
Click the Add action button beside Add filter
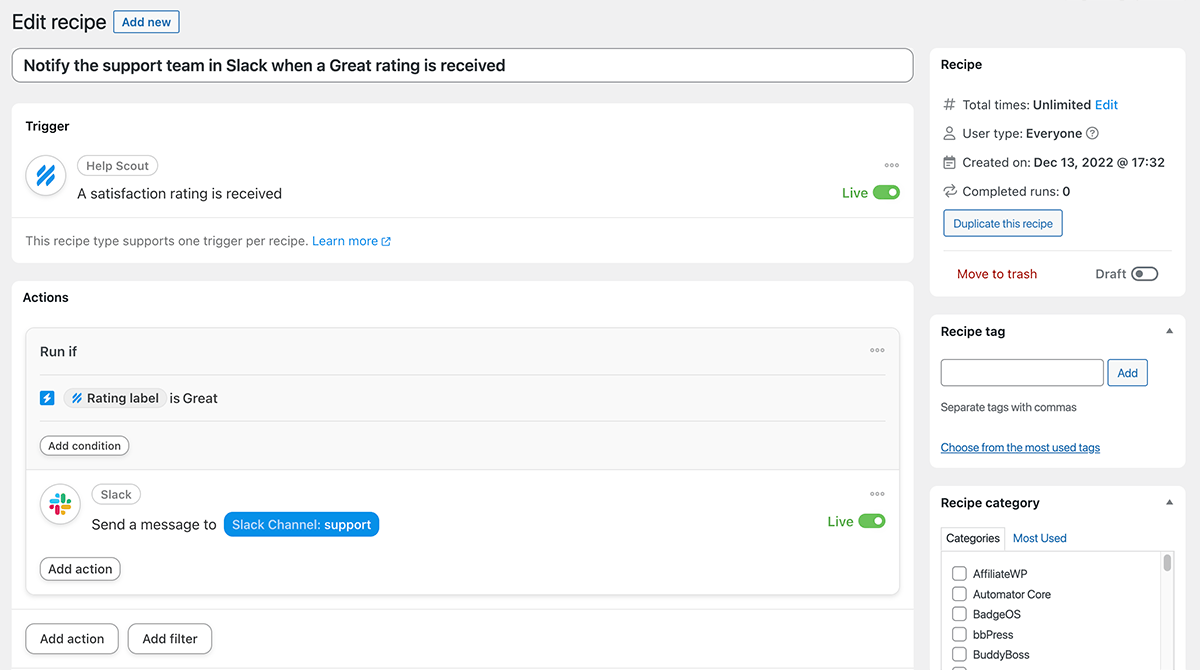[72, 639]
